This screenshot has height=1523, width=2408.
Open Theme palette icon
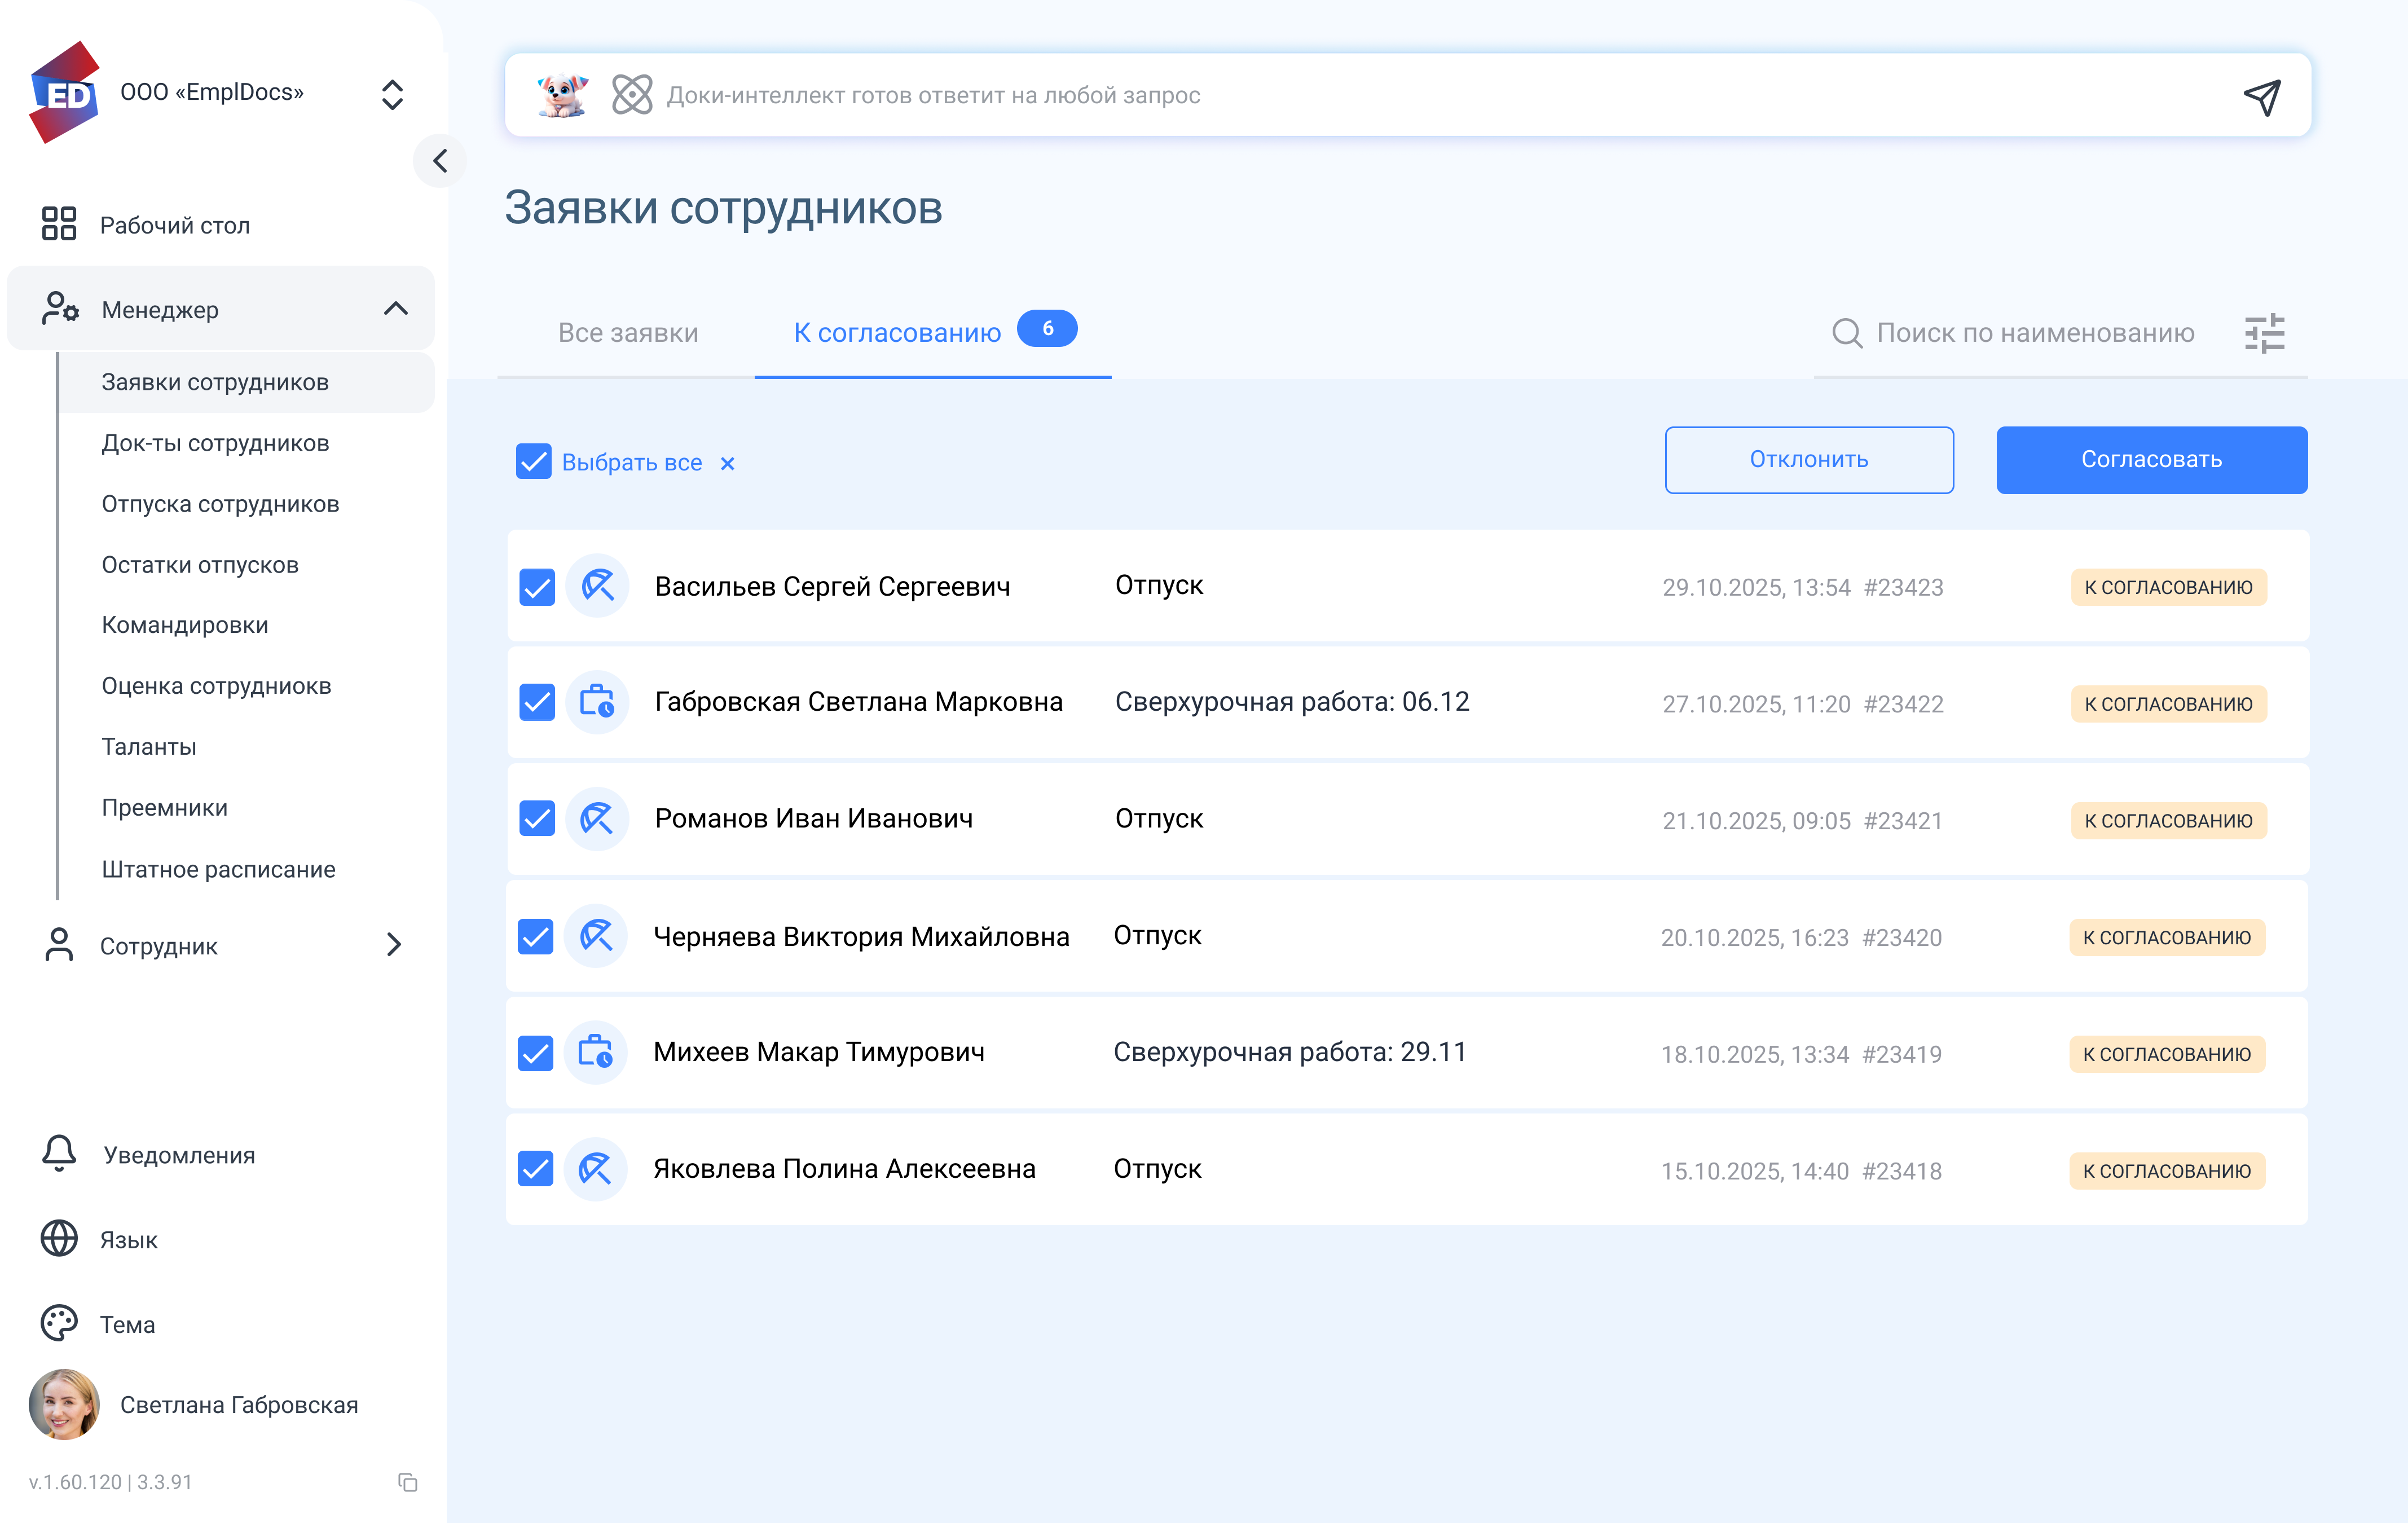[59, 1323]
